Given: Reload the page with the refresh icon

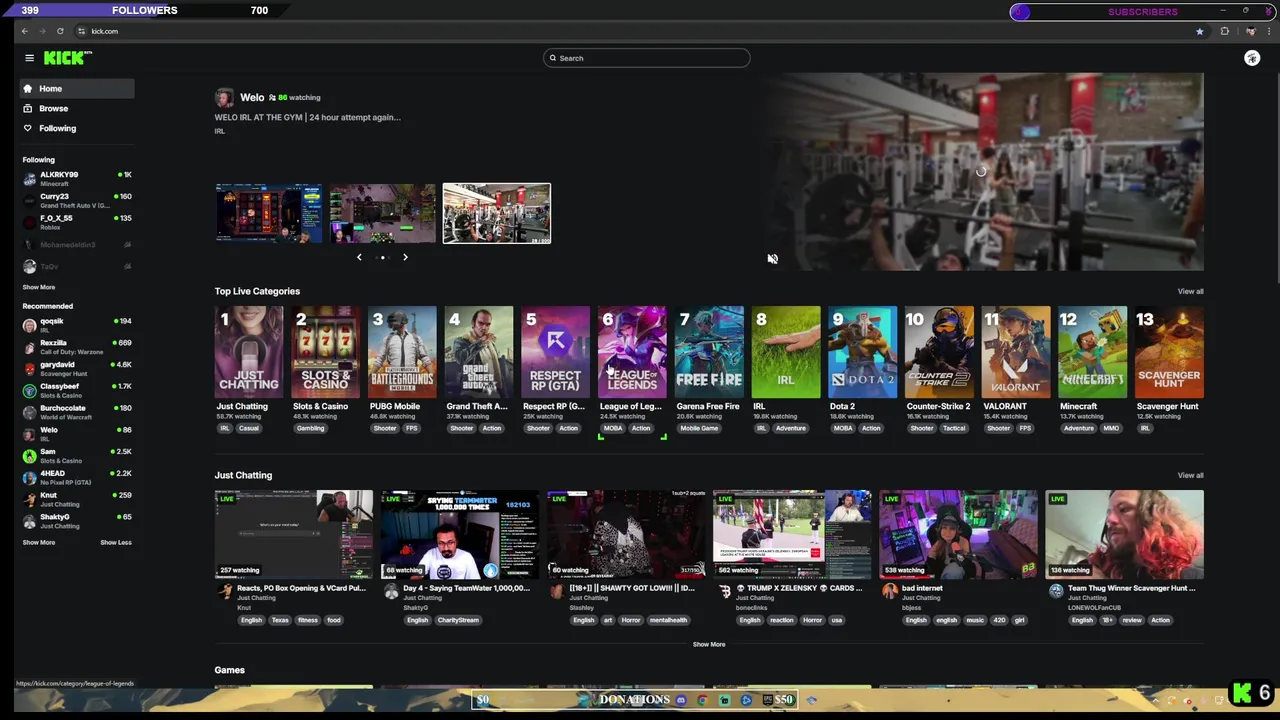Looking at the screenshot, I should [x=60, y=31].
